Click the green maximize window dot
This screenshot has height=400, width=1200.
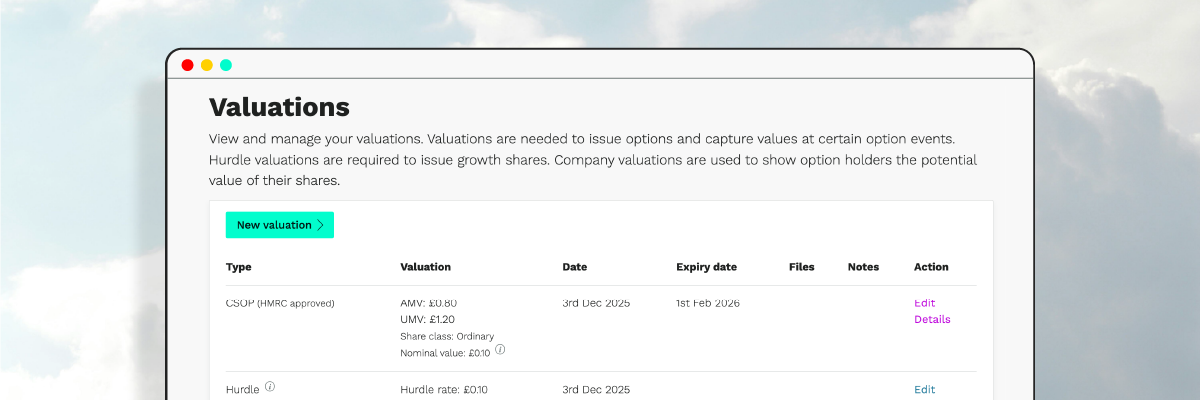tap(226, 65)
